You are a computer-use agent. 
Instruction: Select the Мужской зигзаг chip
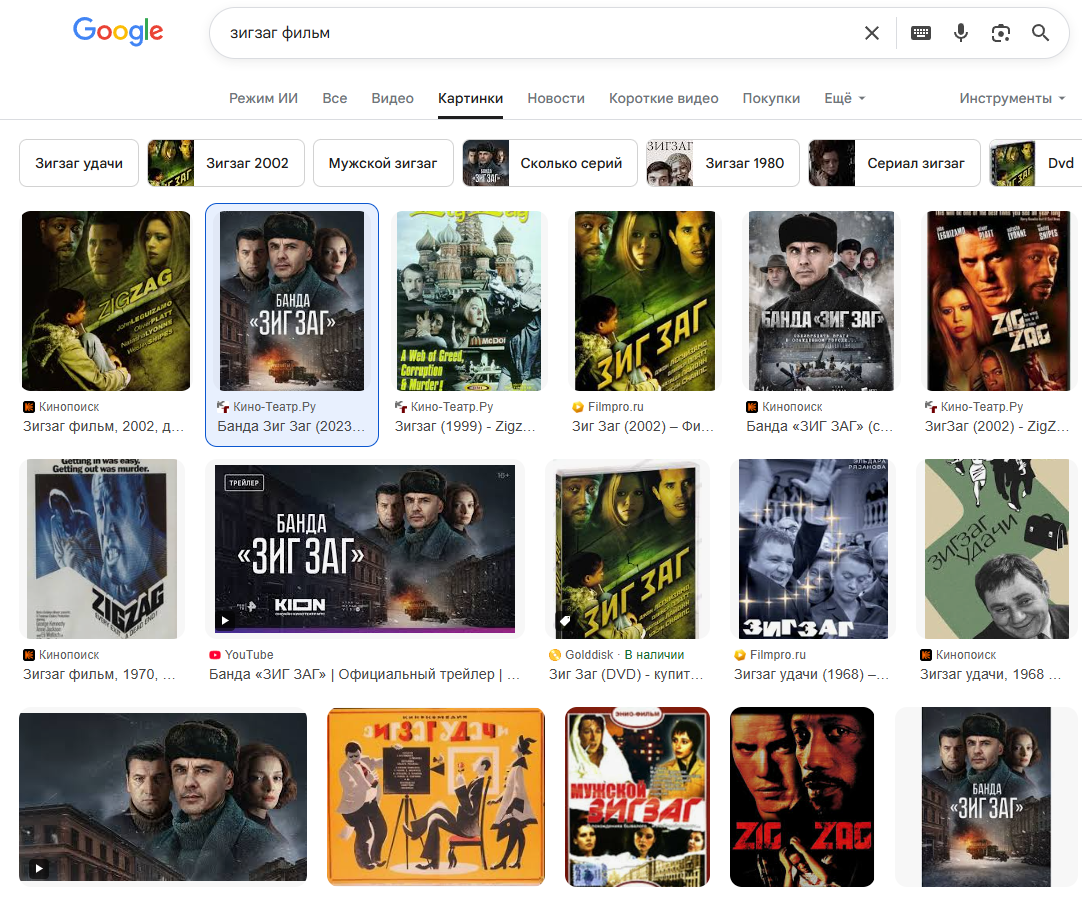tap(383, 163)
